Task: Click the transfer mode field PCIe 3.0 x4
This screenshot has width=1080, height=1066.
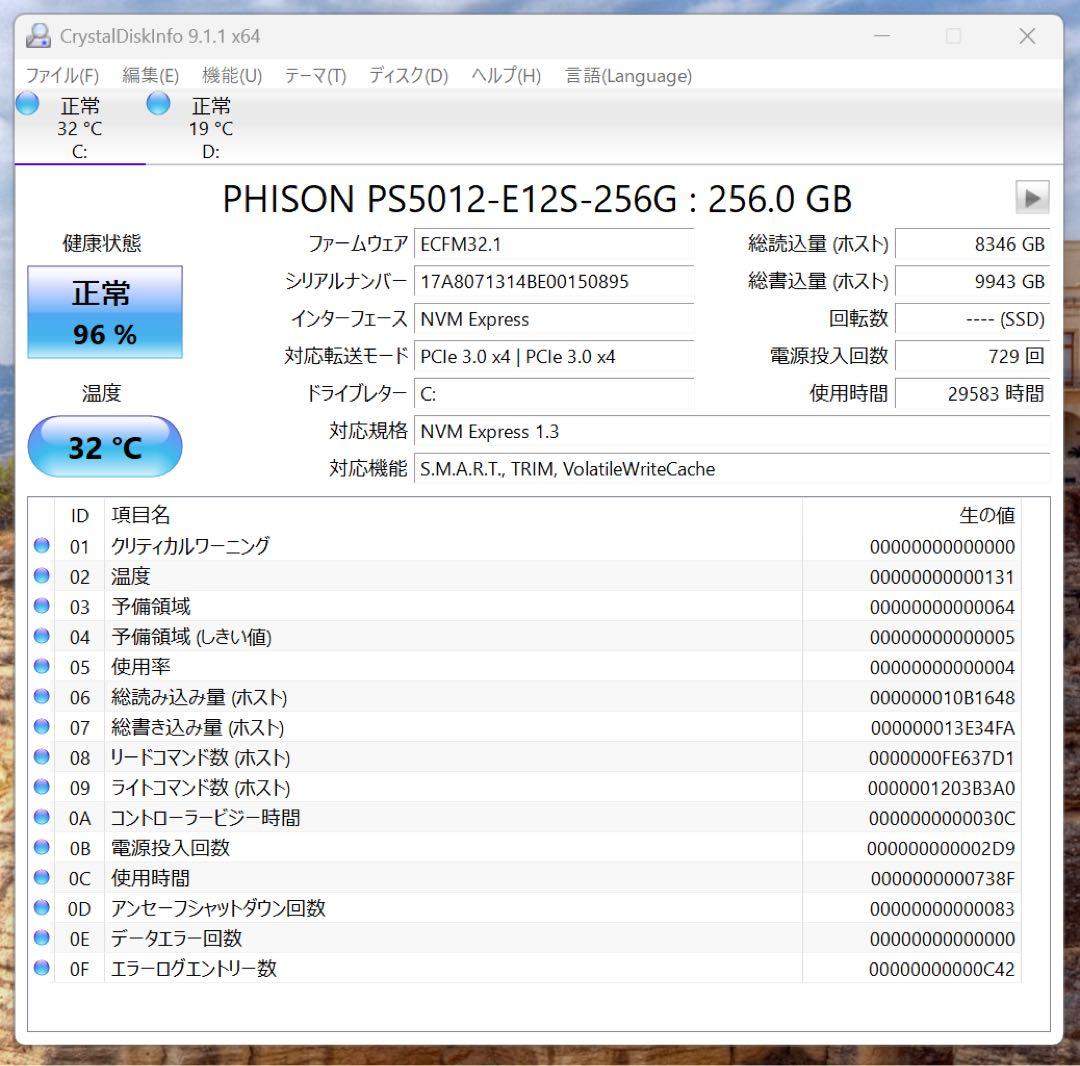Action: tap(554, 357)
